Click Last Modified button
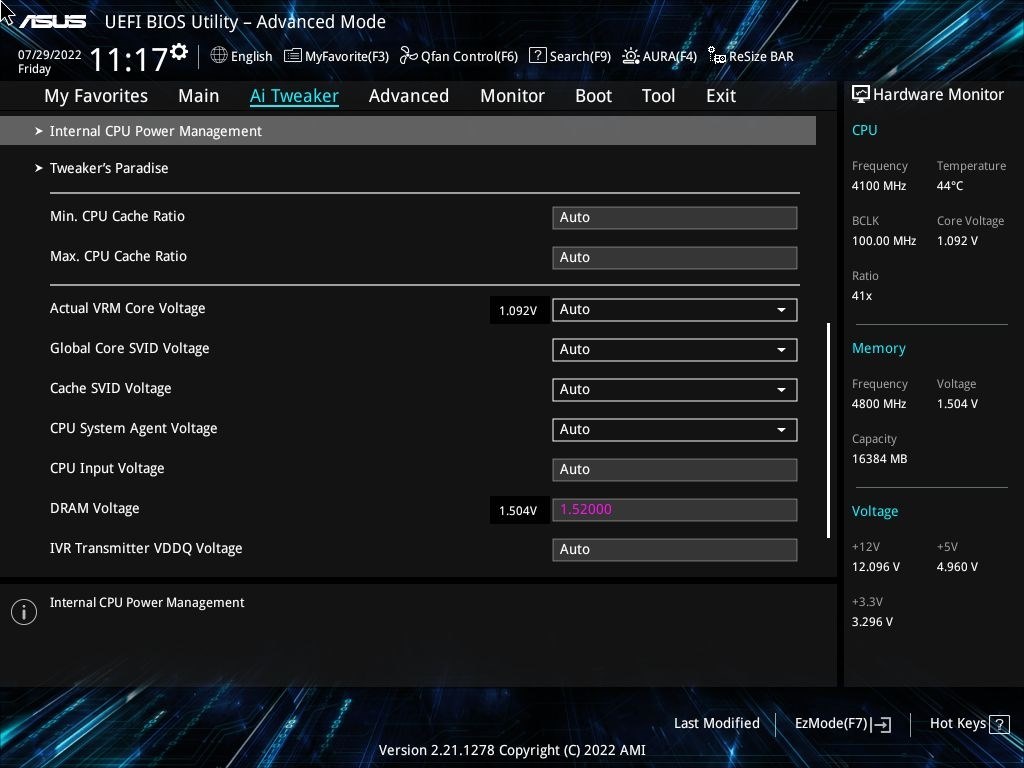Viewport: 1024px width, 768px height. pyautogui.click(x=716, y=724)
